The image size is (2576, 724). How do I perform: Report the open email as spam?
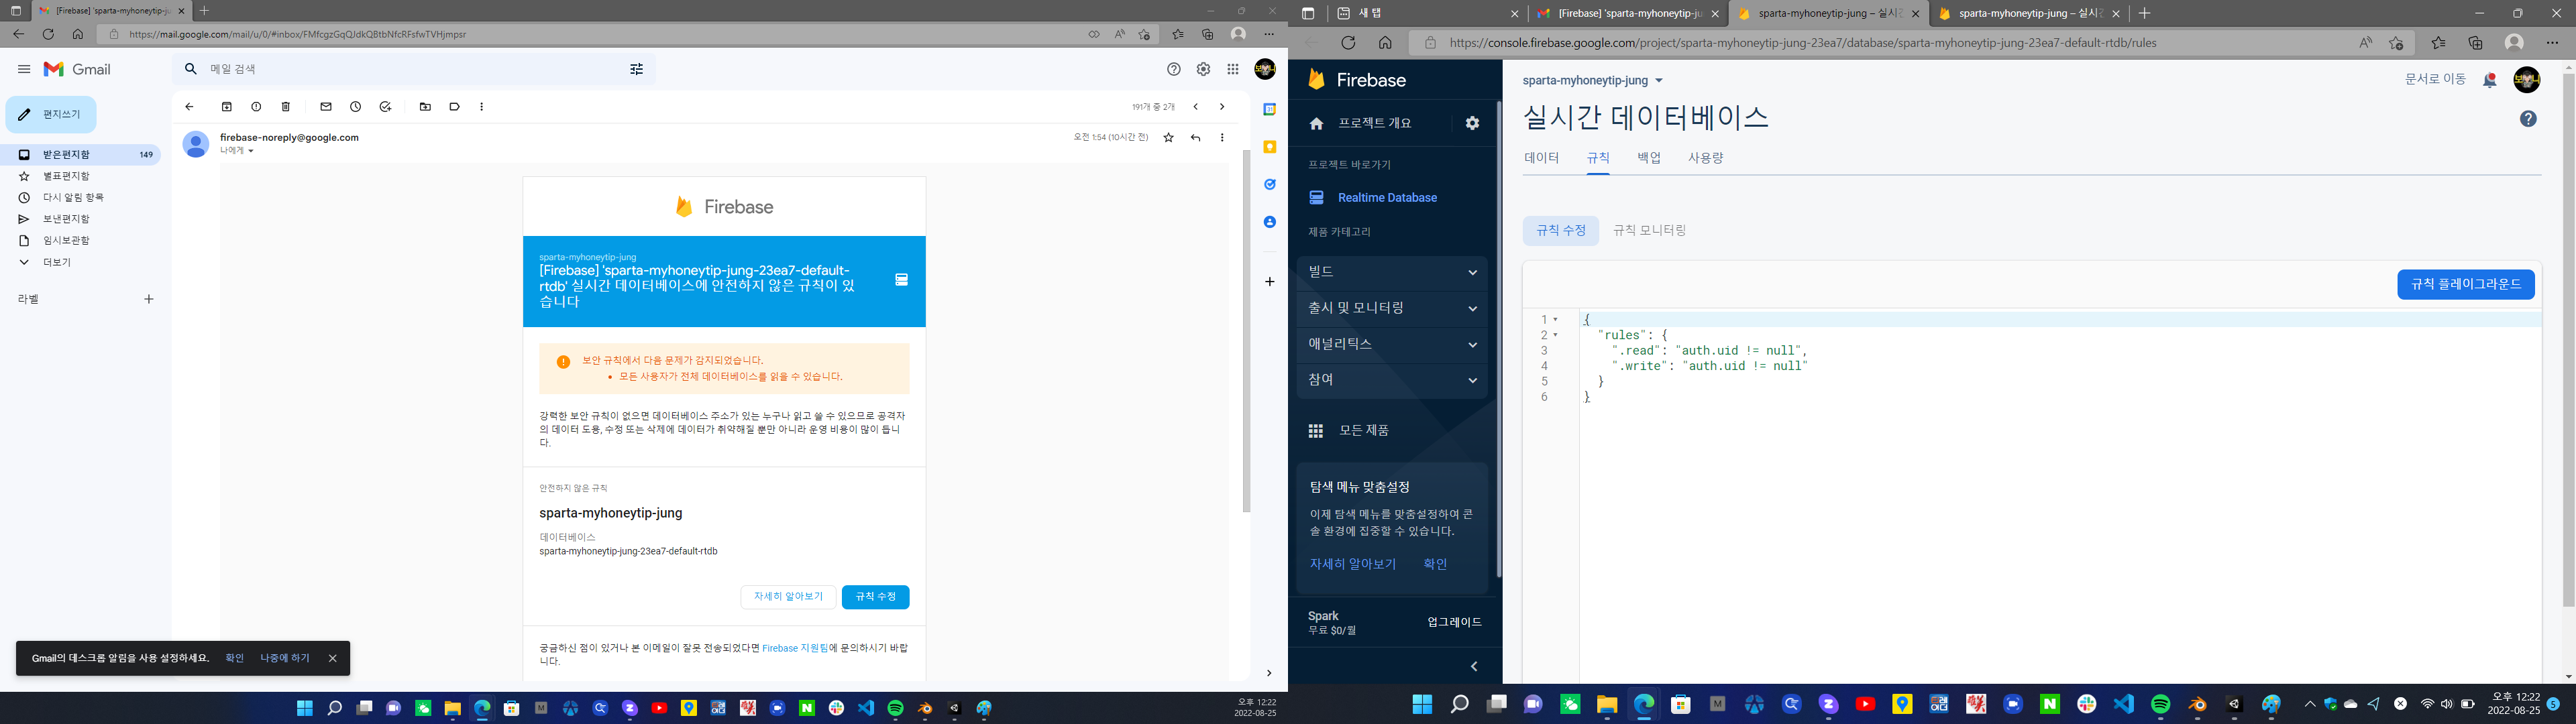[256, 107]
